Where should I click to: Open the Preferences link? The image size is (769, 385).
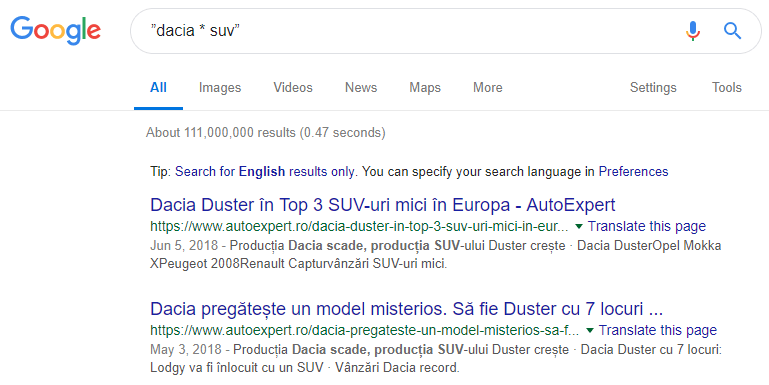(633, 172)
